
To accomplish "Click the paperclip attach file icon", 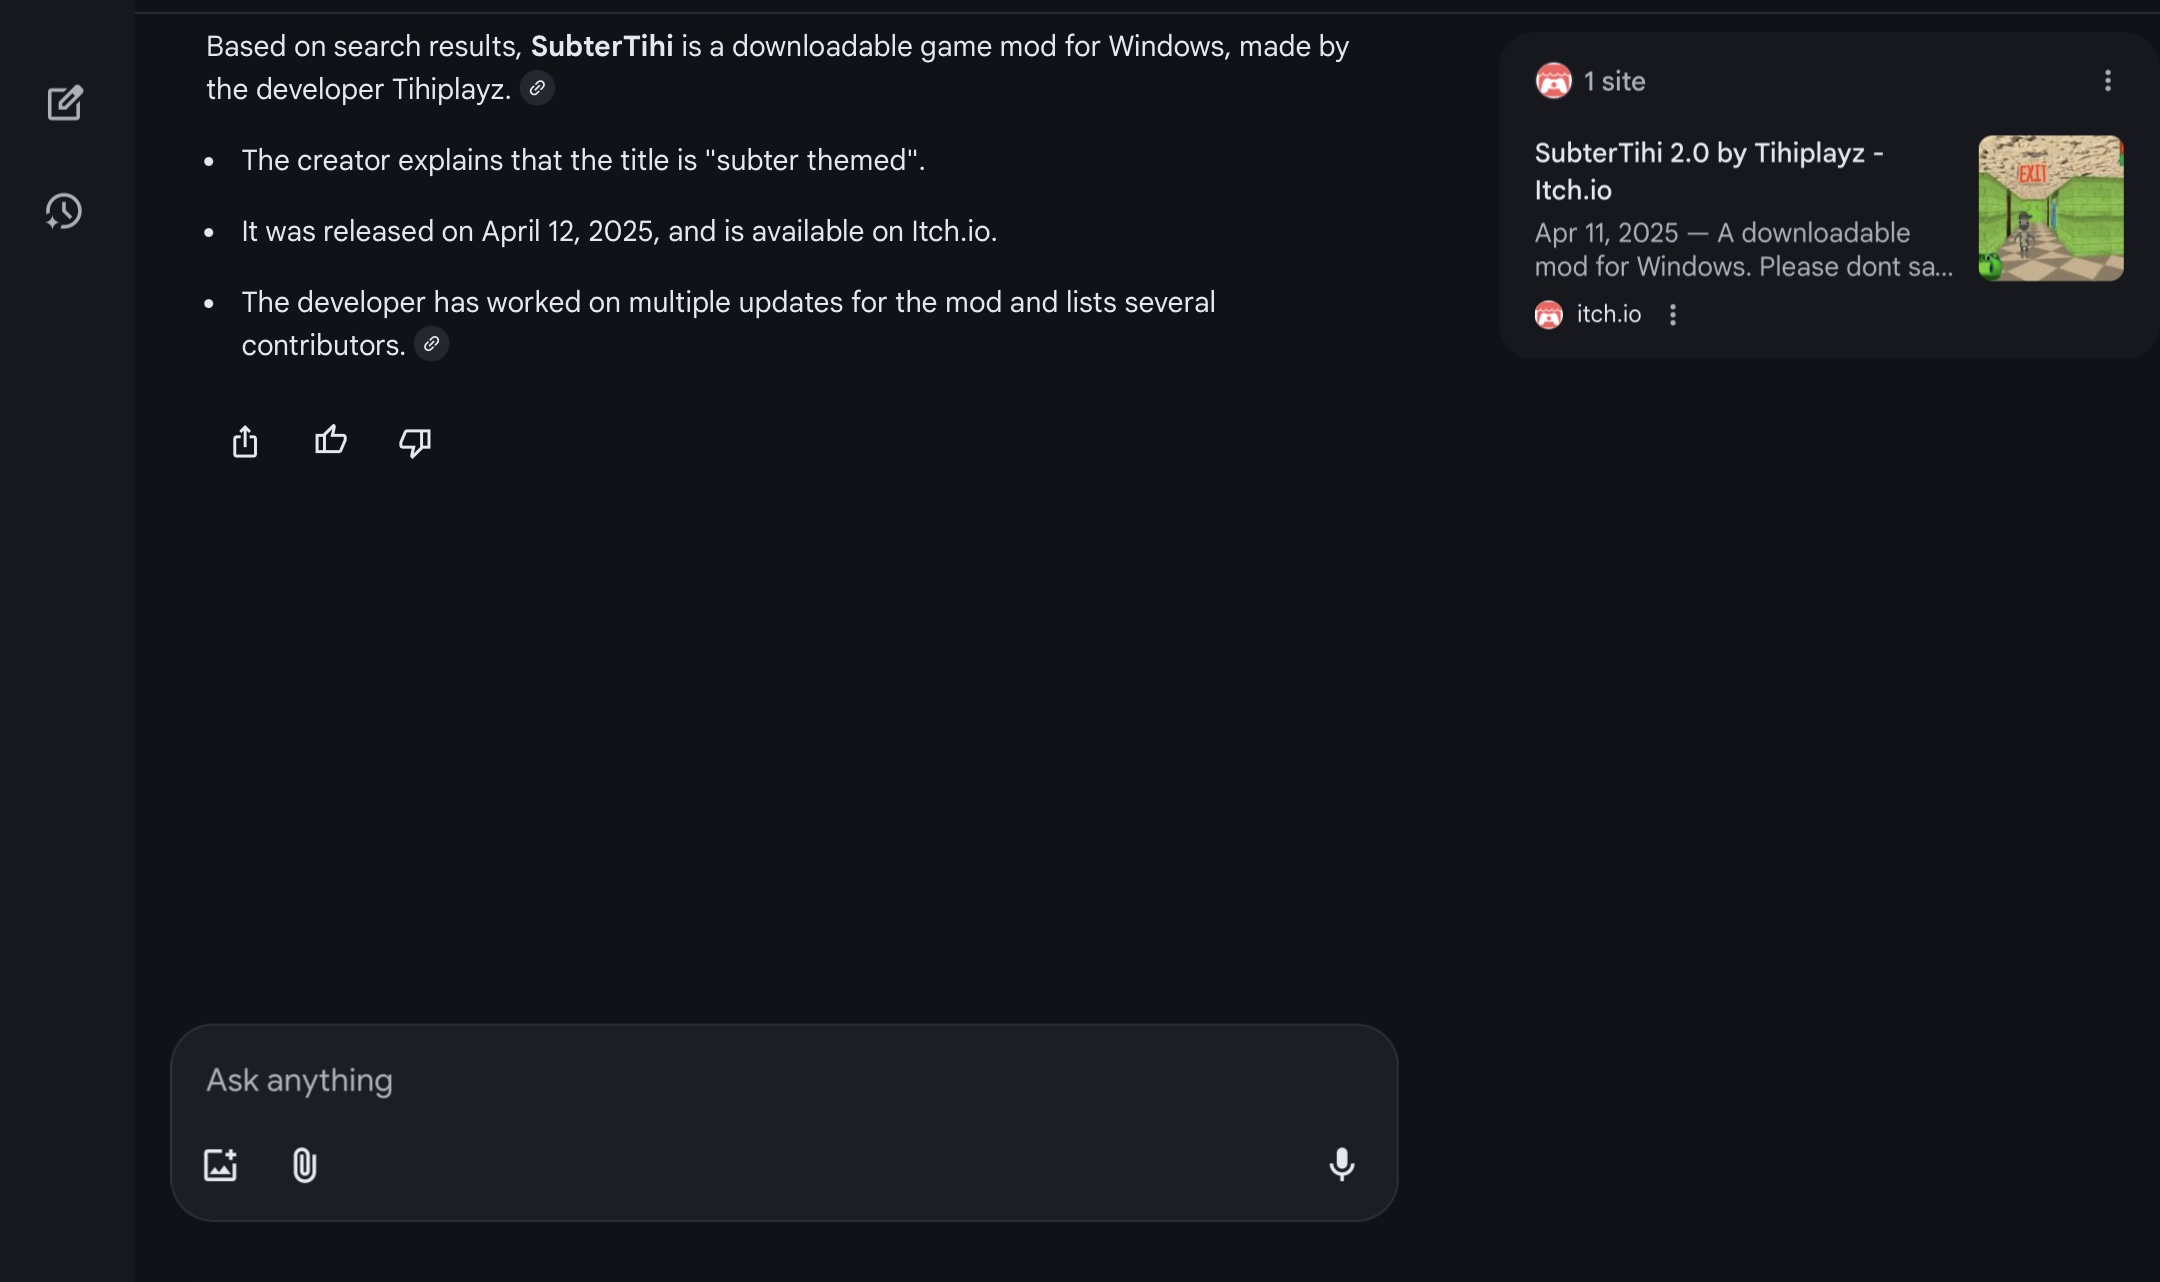I will [x=305, y=1165].
